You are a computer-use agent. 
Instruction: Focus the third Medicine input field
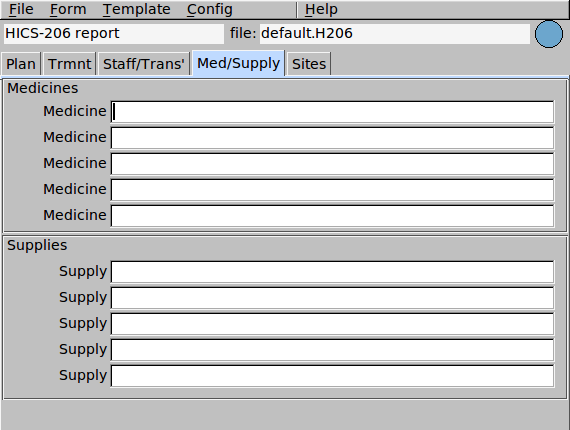click(332, 164)
